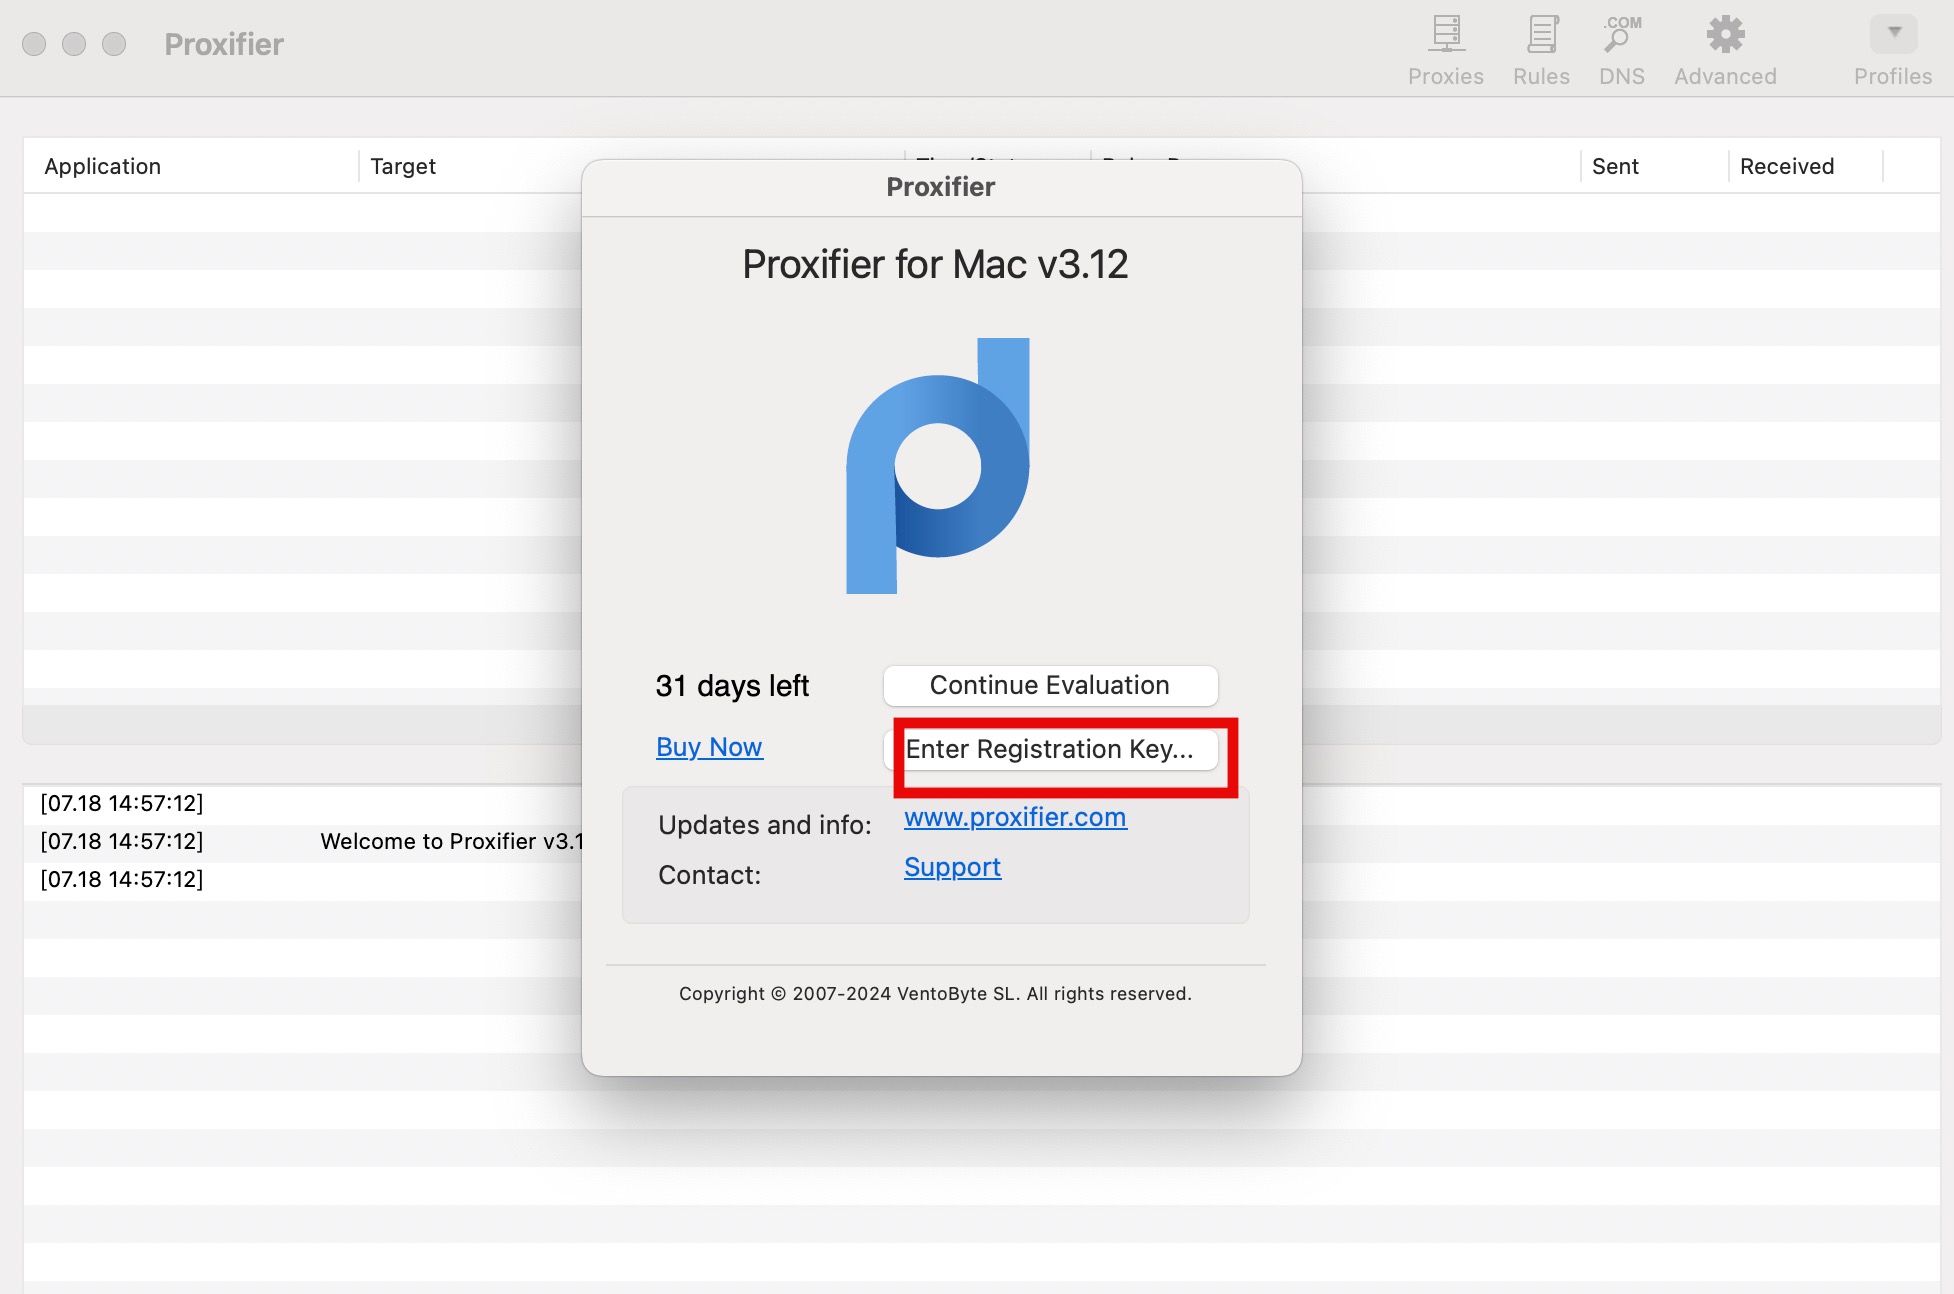Click the green zoom window button
The height and width of the screenshot is (1294, 1954).
click(x=114, y=44)
